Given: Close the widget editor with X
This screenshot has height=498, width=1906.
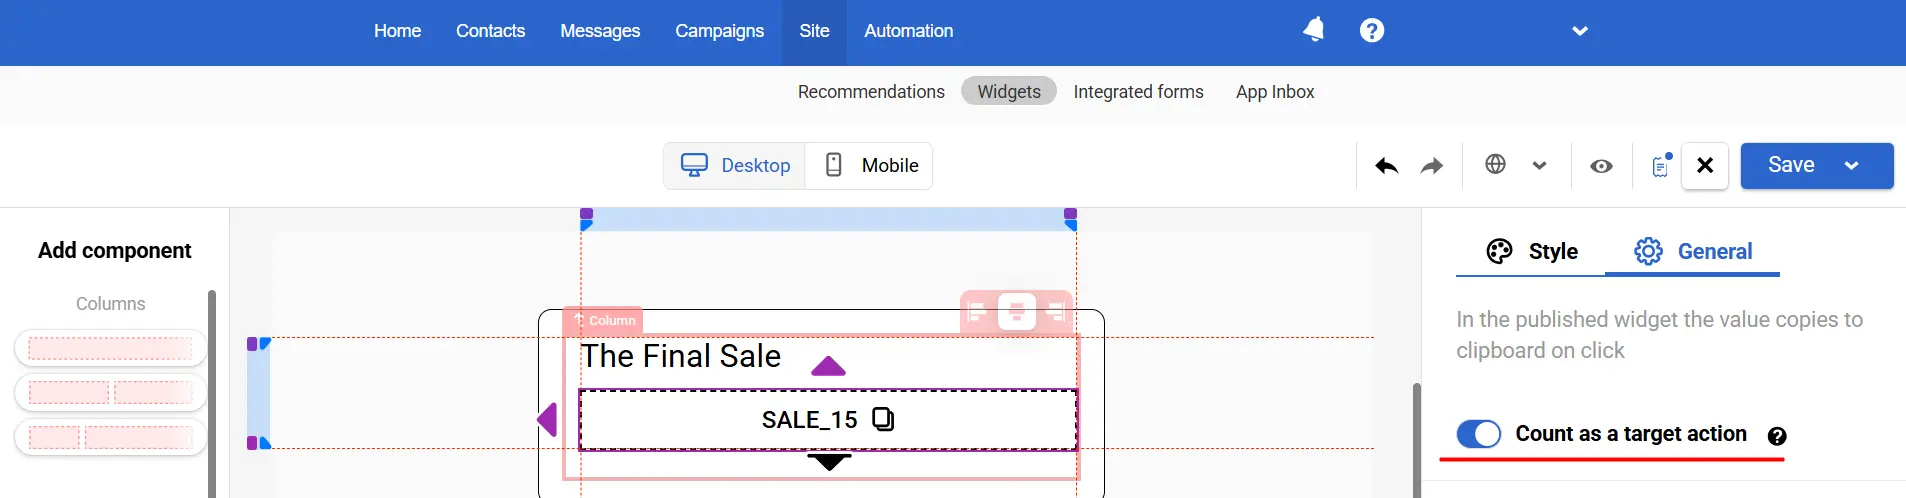Looking at the screenshot, I should [x=1705, y=166].
